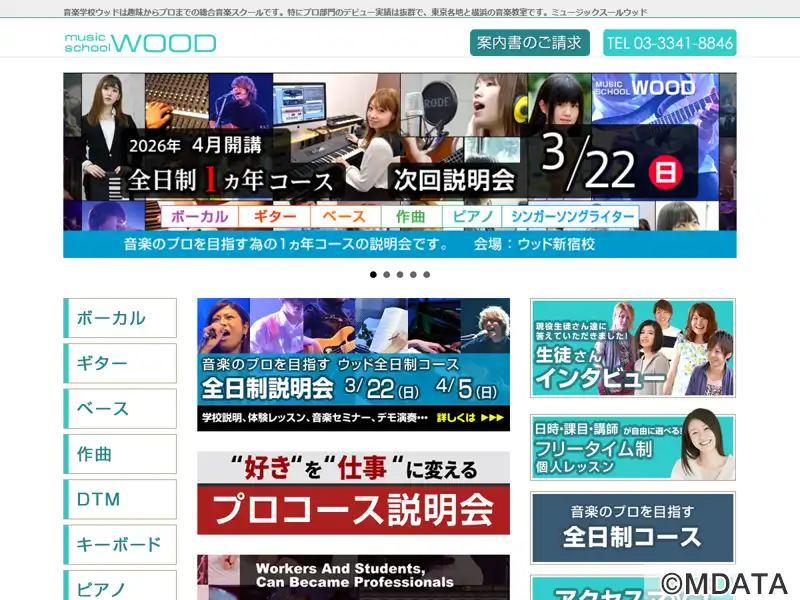Open the 作曲 sidebar menu item

pos(120,454)
